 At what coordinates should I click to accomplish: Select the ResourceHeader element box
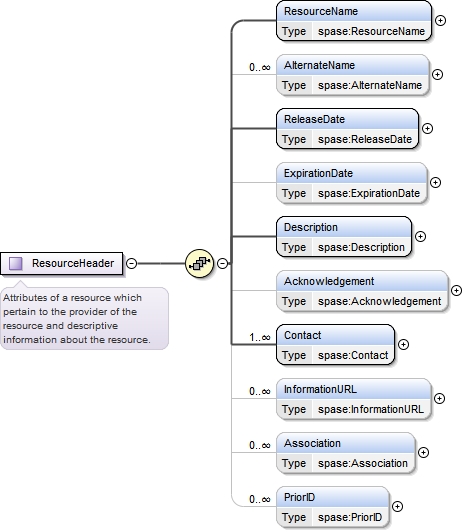point(61,263)
